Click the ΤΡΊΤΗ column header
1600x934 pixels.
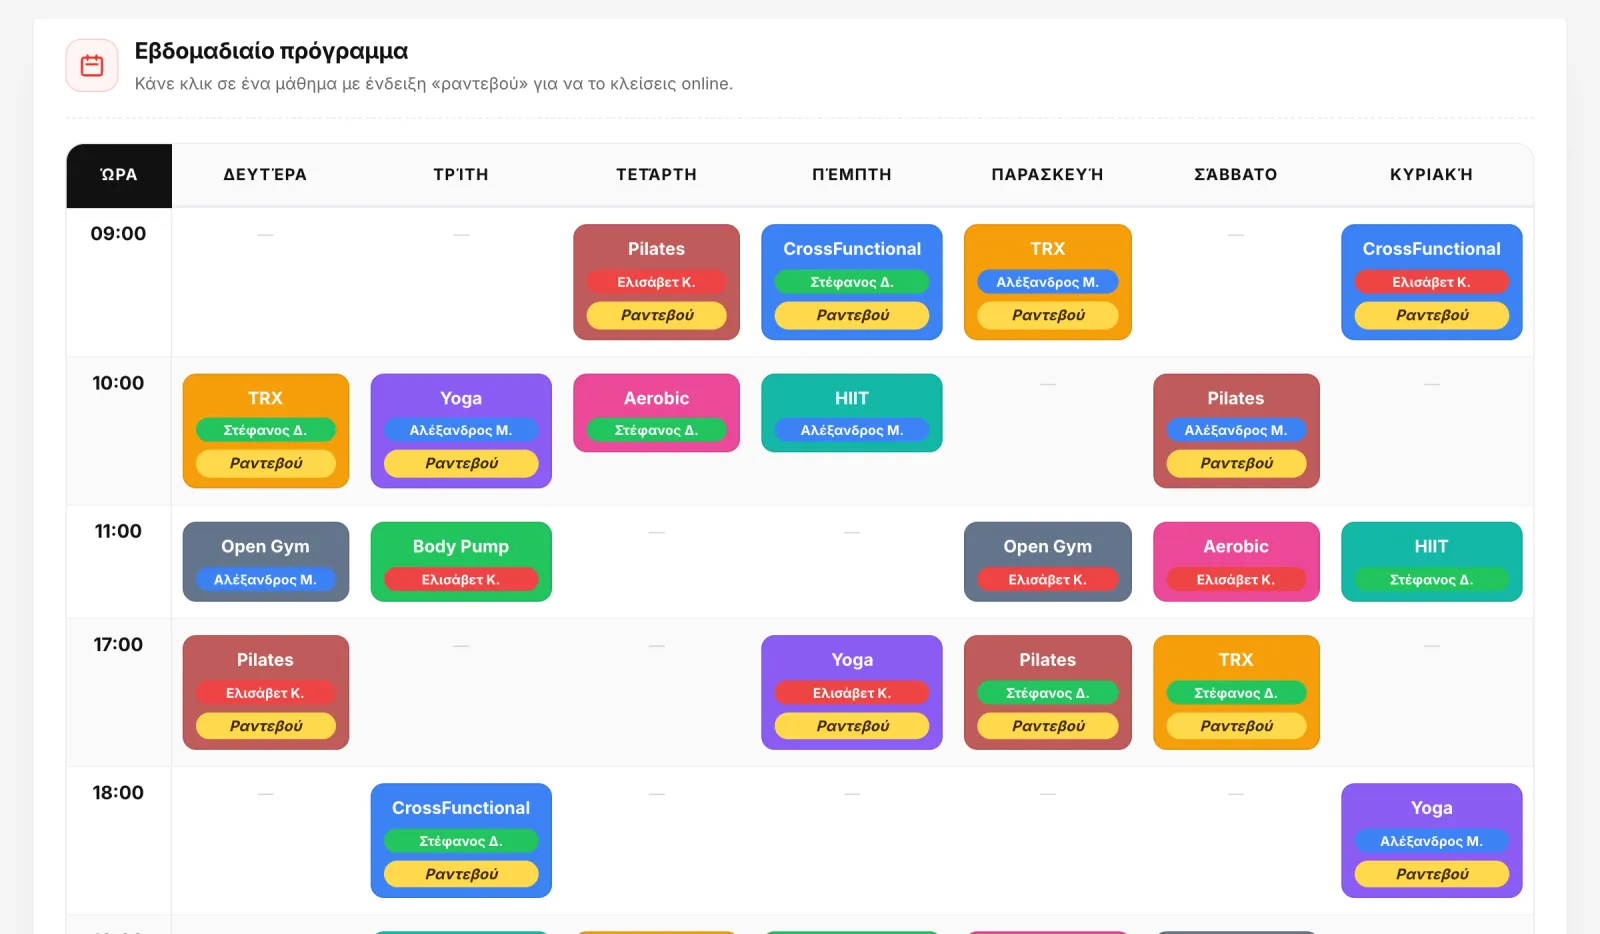click(x=461, y=175)
